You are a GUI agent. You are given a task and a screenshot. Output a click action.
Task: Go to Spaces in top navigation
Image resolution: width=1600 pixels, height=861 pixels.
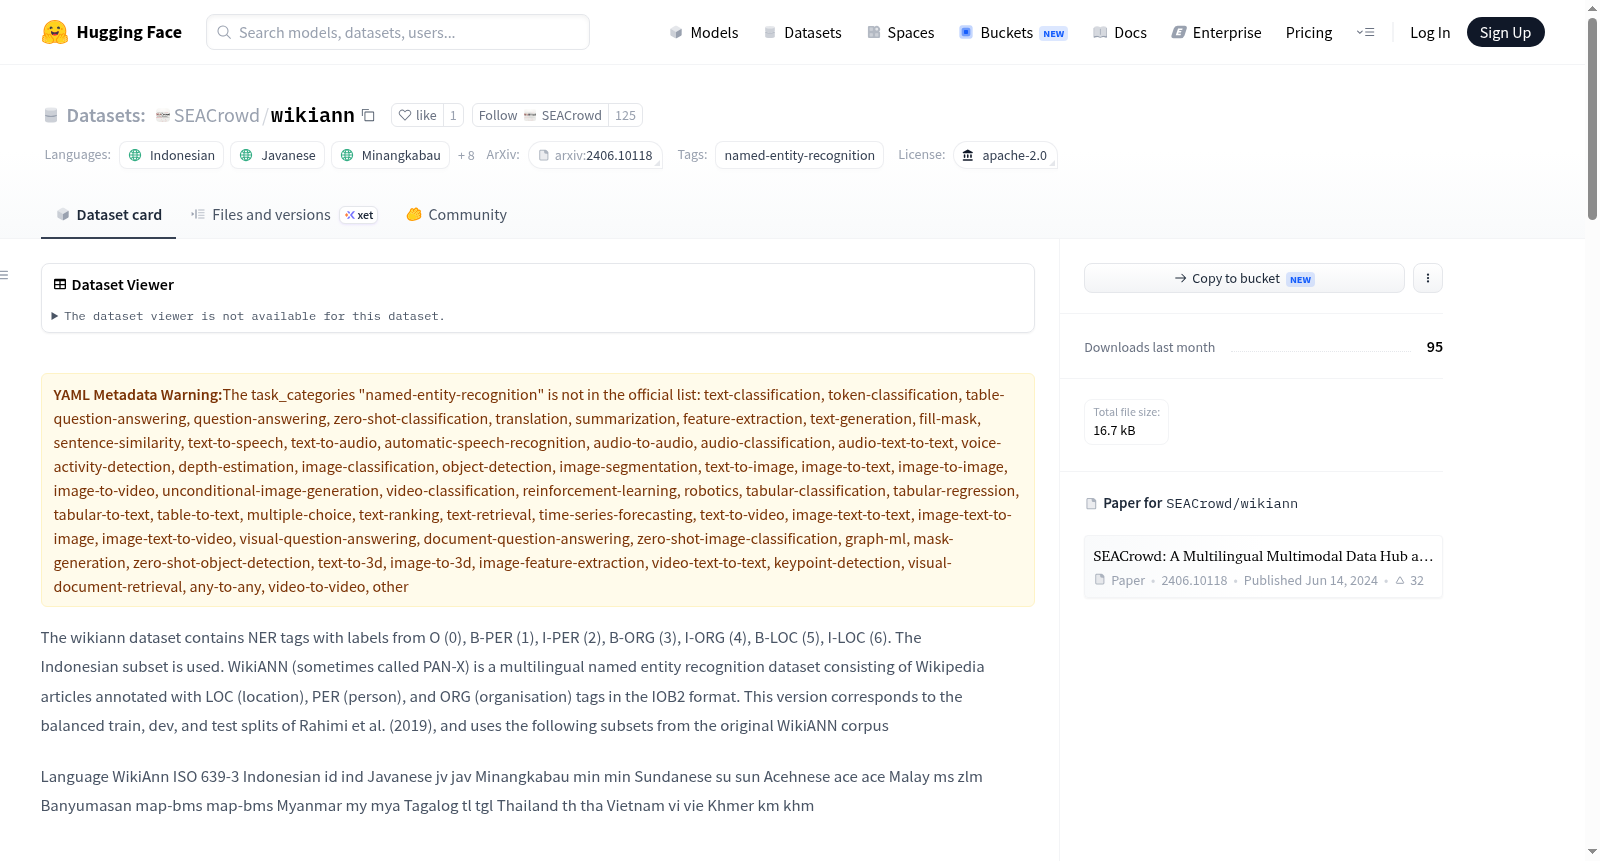point(901,32)
